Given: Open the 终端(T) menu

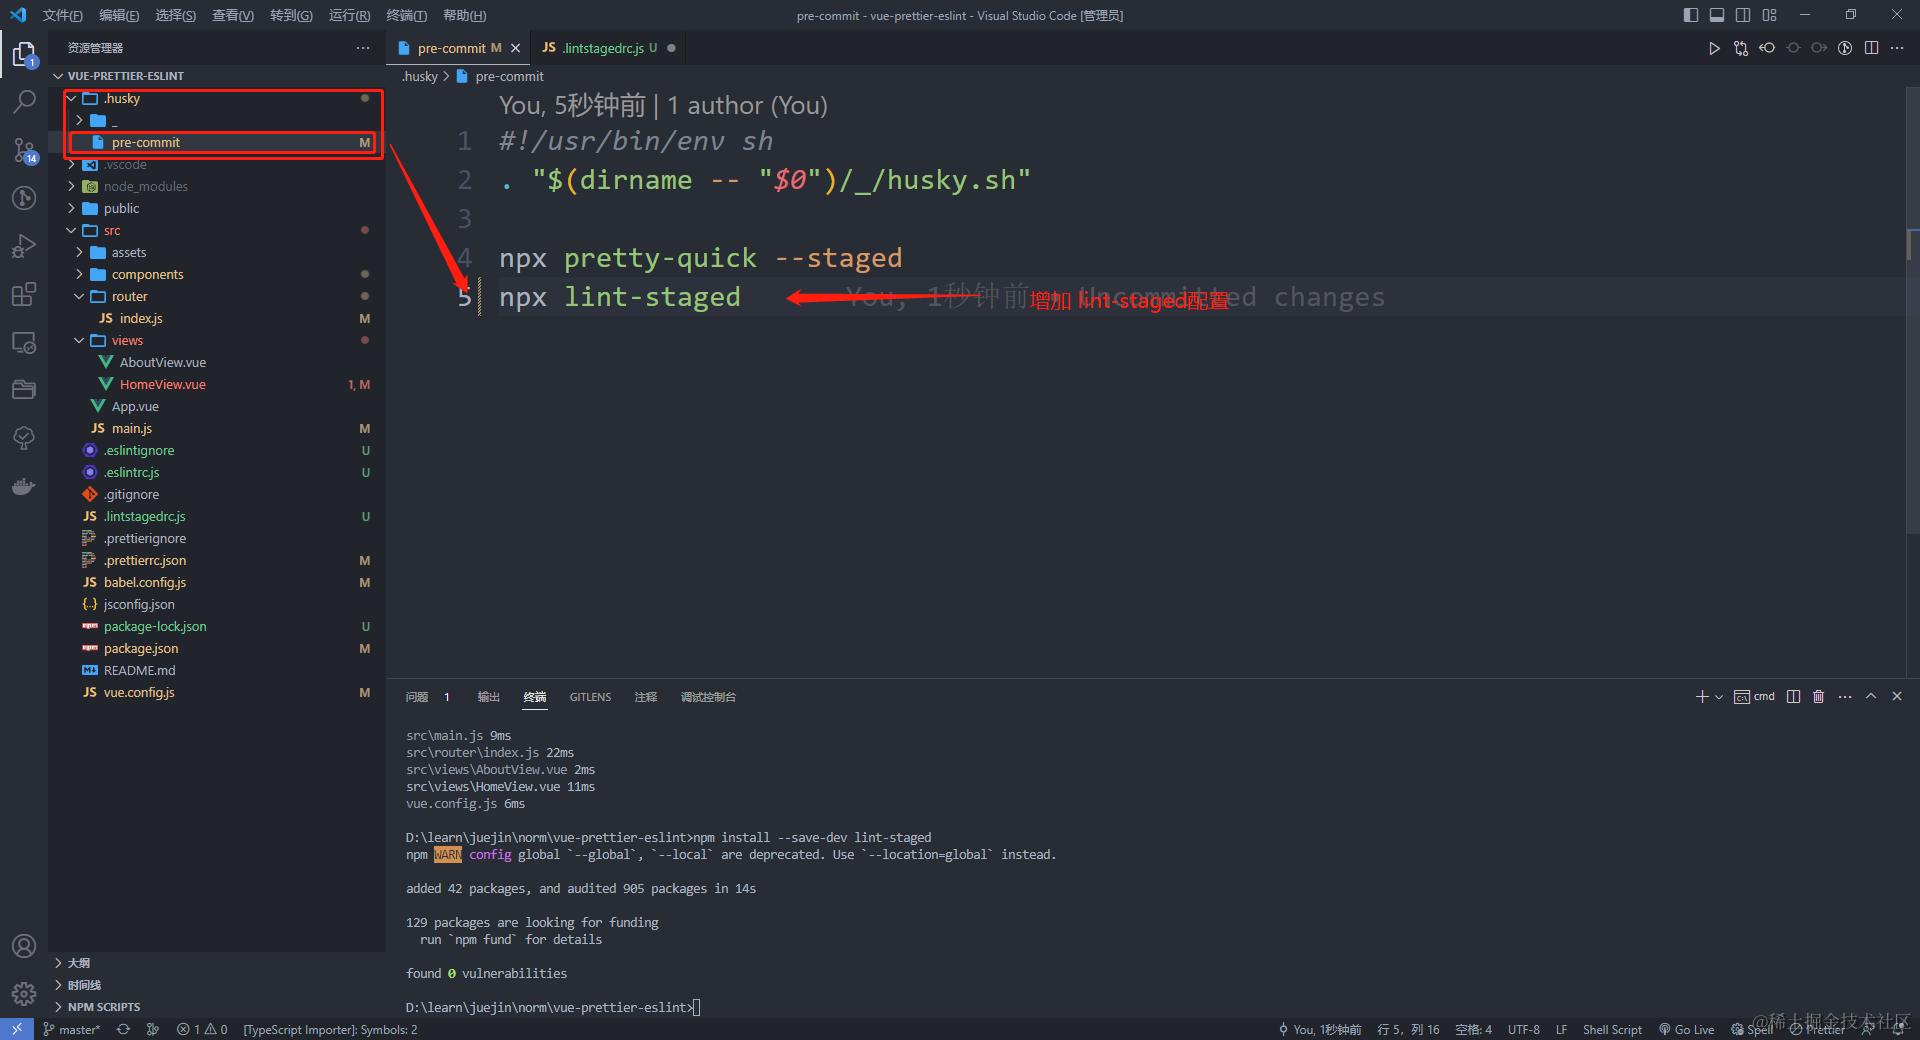Looking at the screenshot, I should tap(406, 15).
